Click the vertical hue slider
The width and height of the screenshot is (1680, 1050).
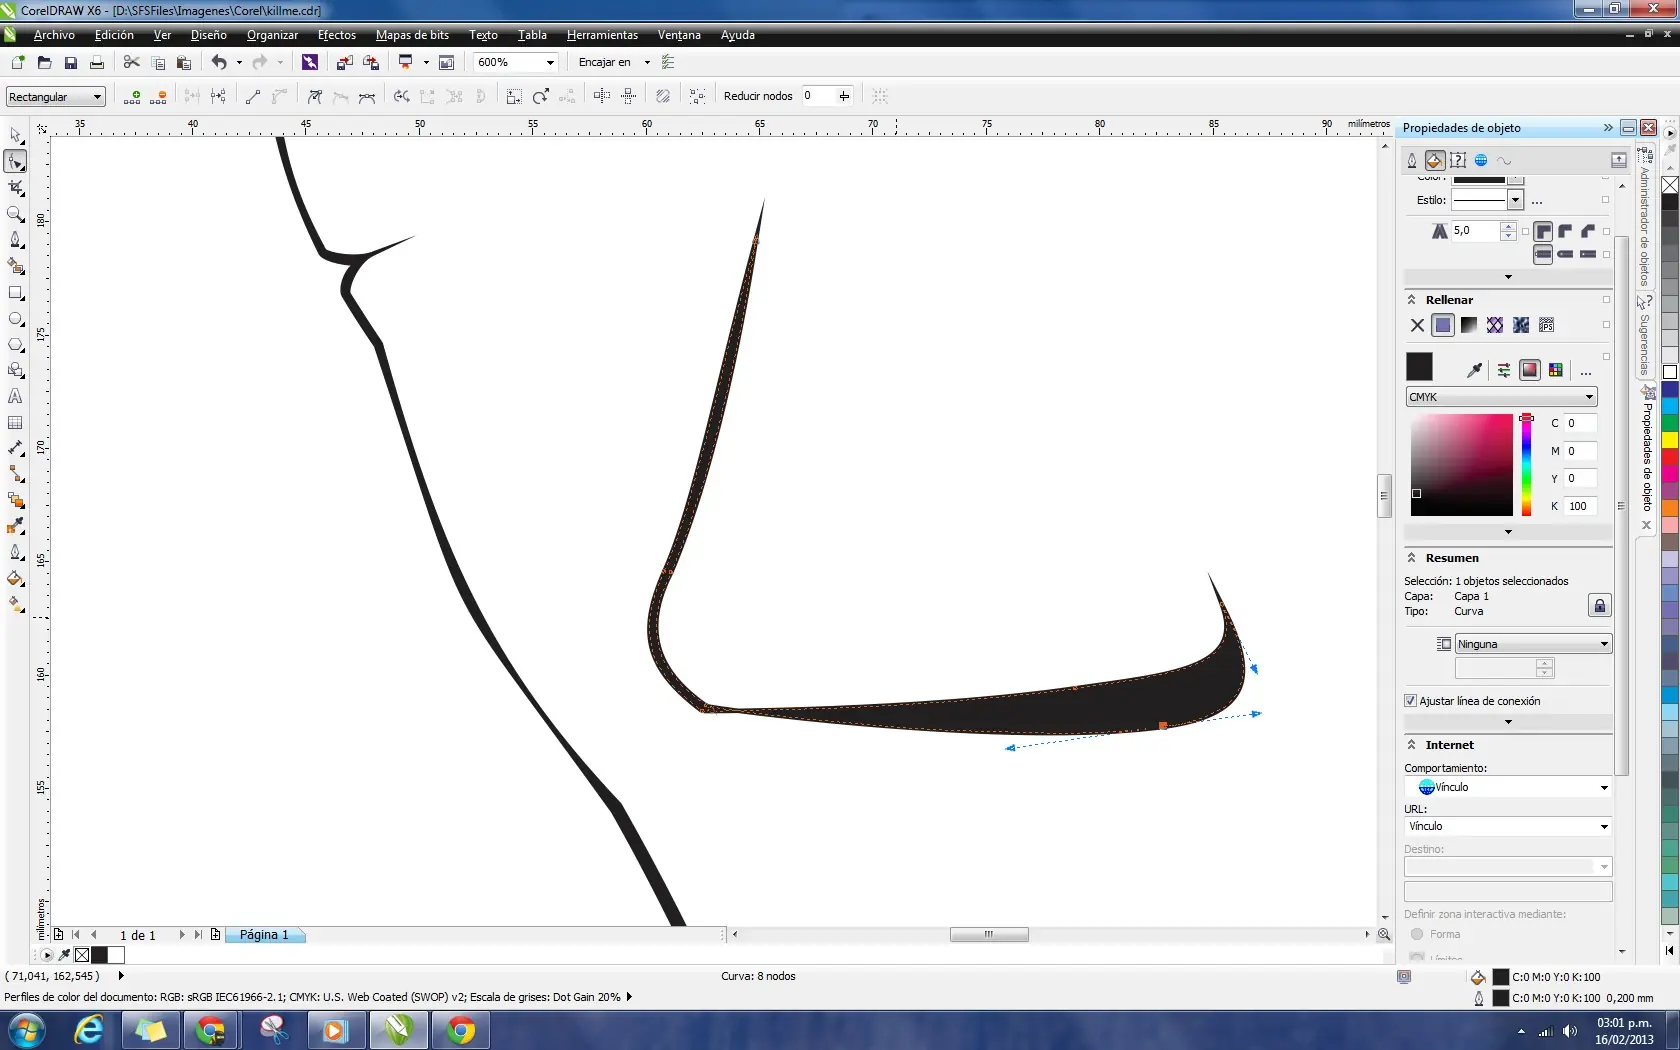point(1526,465)
